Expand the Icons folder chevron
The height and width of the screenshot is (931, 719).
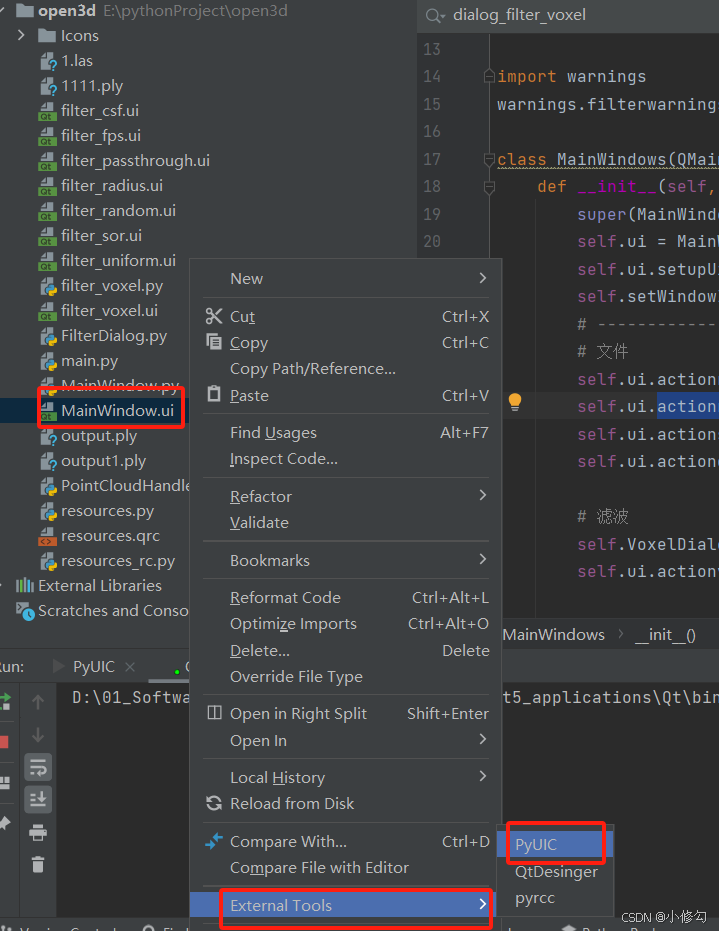(21, 36)
